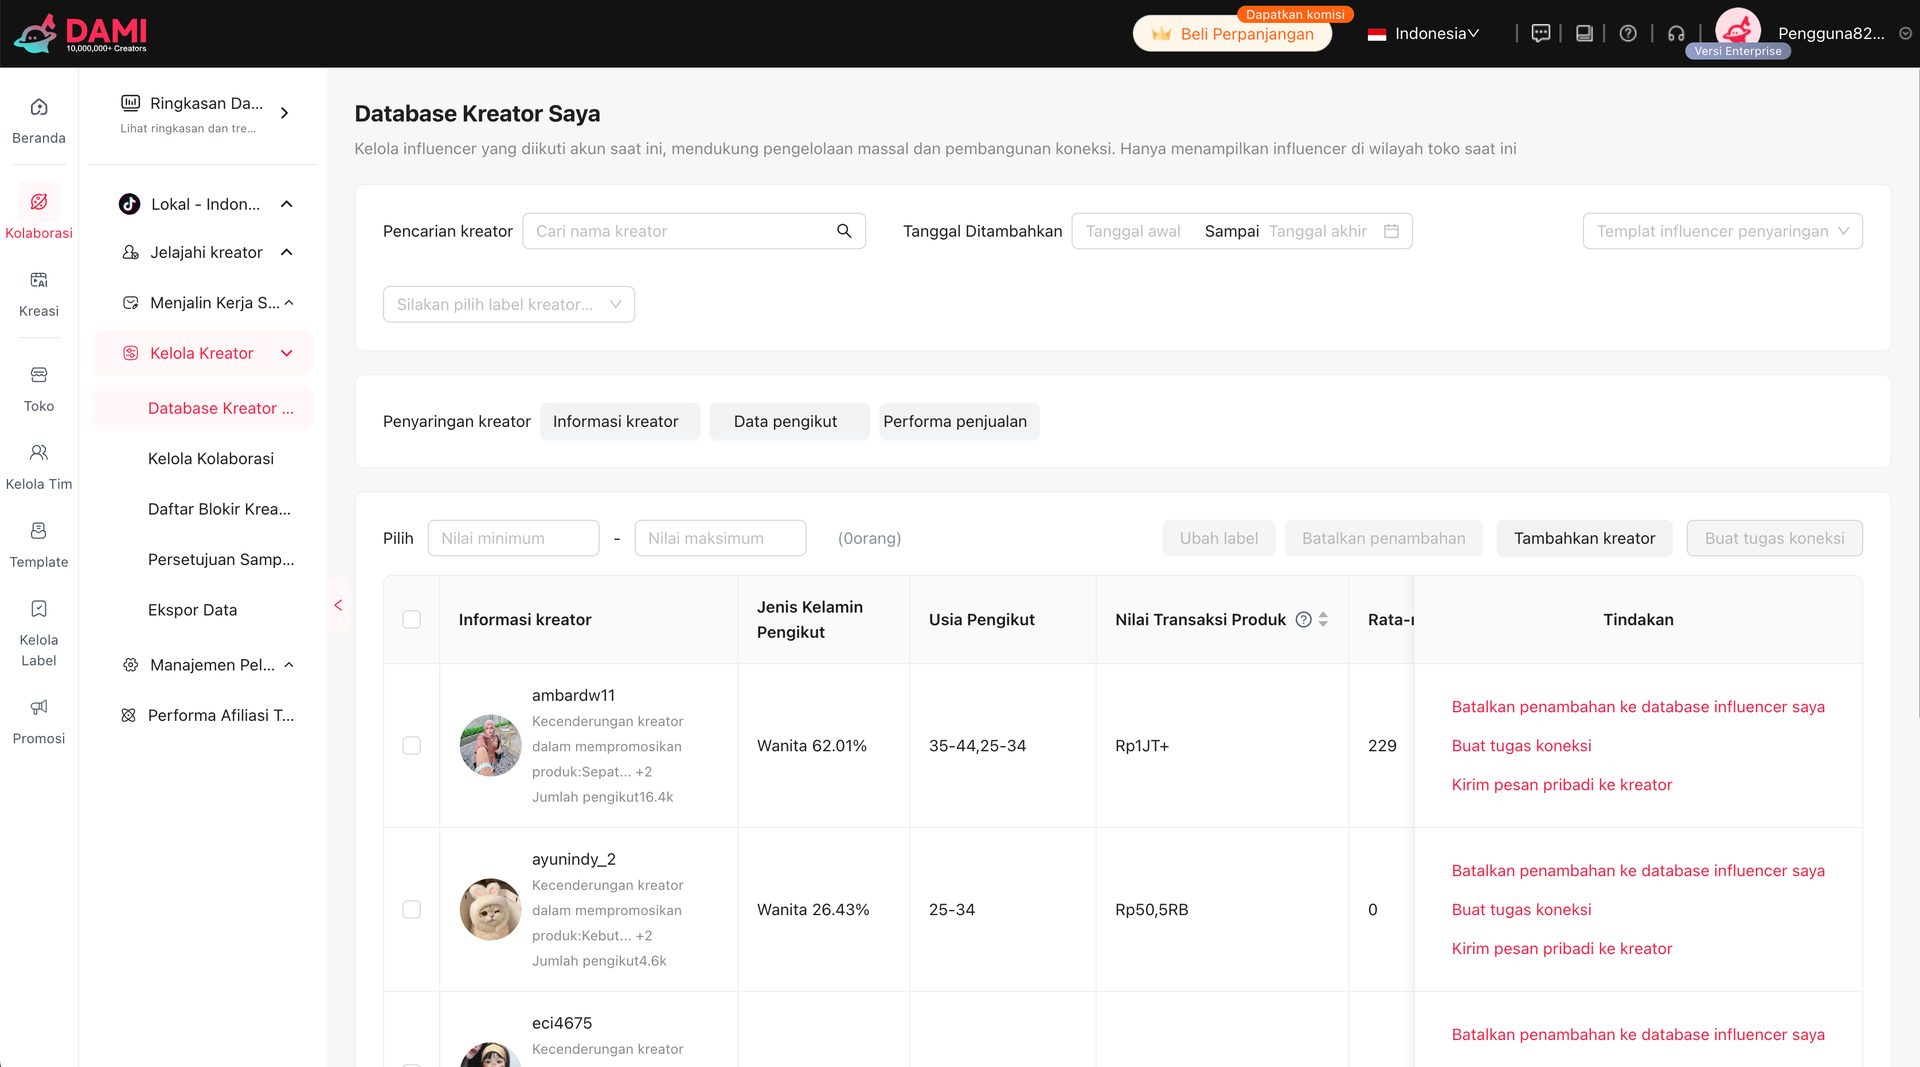The width and height of the screenshot is (1920, 1067).
Task: Open Promosi megaphone icon
Action: (39, 707)
